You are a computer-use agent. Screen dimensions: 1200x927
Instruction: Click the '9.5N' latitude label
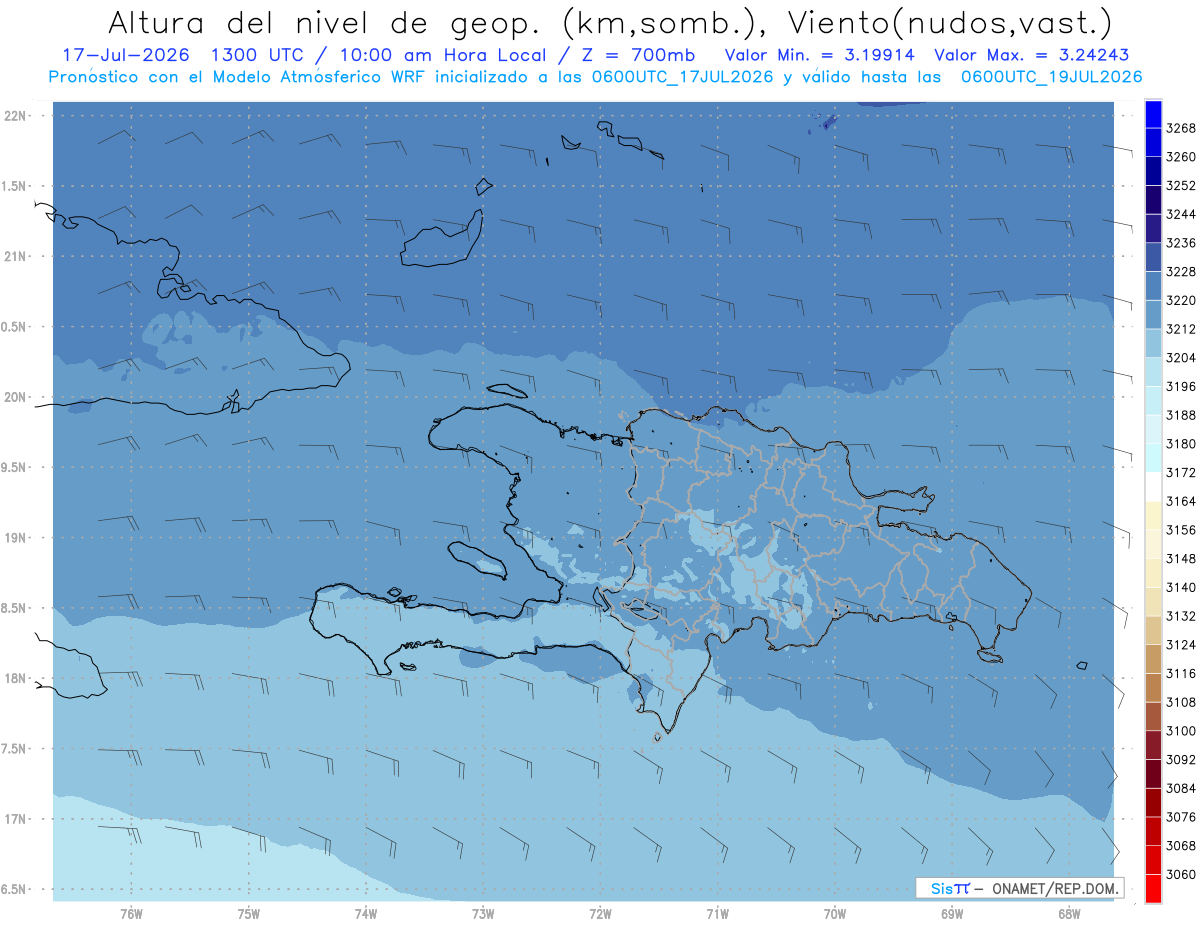15,467
